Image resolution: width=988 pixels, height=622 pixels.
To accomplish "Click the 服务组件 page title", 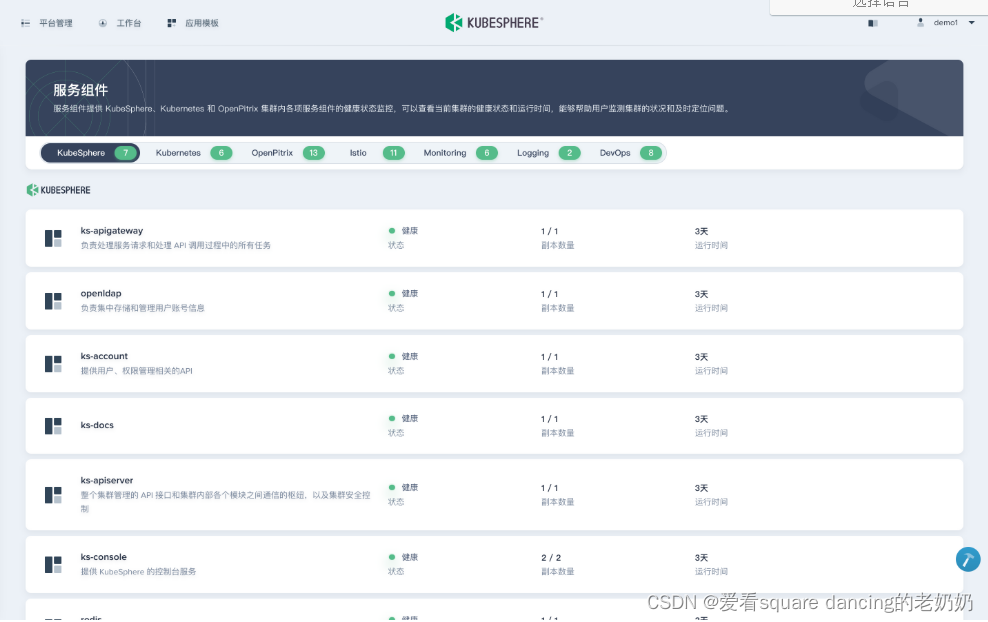I will [80, 90].
